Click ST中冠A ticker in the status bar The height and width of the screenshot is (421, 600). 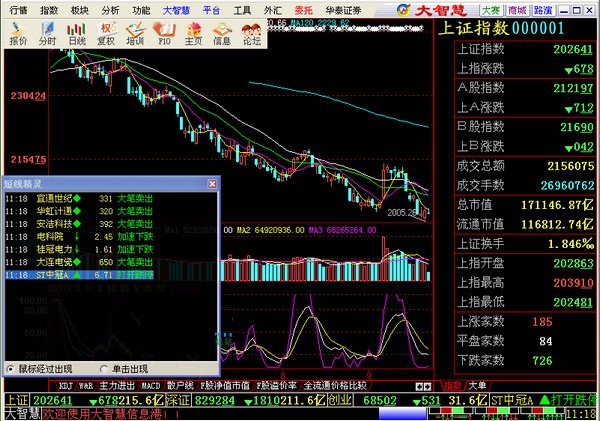click(512, 400)
